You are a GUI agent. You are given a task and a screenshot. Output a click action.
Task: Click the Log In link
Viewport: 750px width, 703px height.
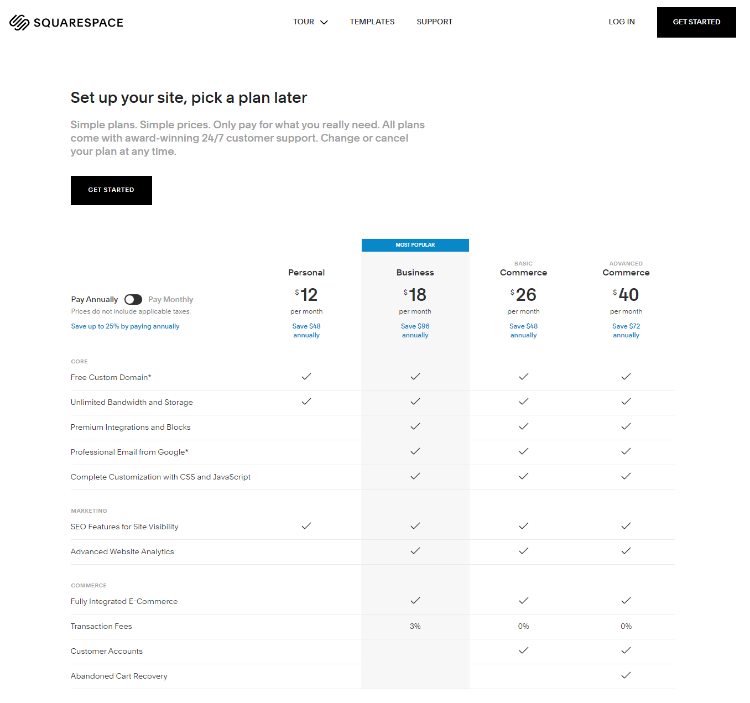[621, 22]
